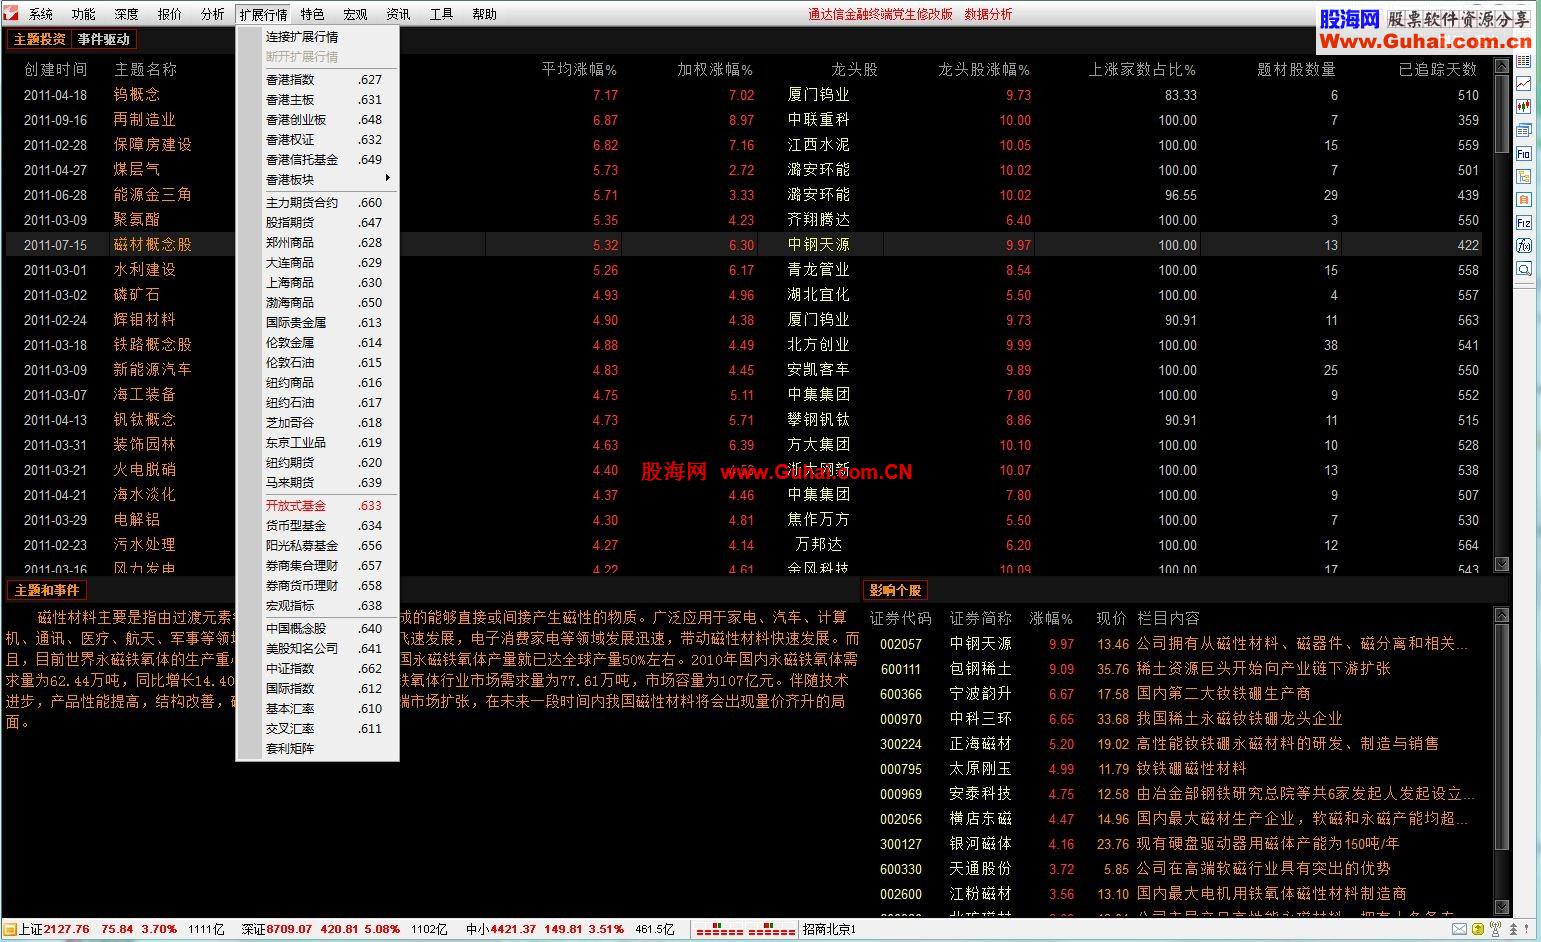Screen dimensions: 1541x942
Task: Click 招商北京1 server label in status bar
Action: 829,929
